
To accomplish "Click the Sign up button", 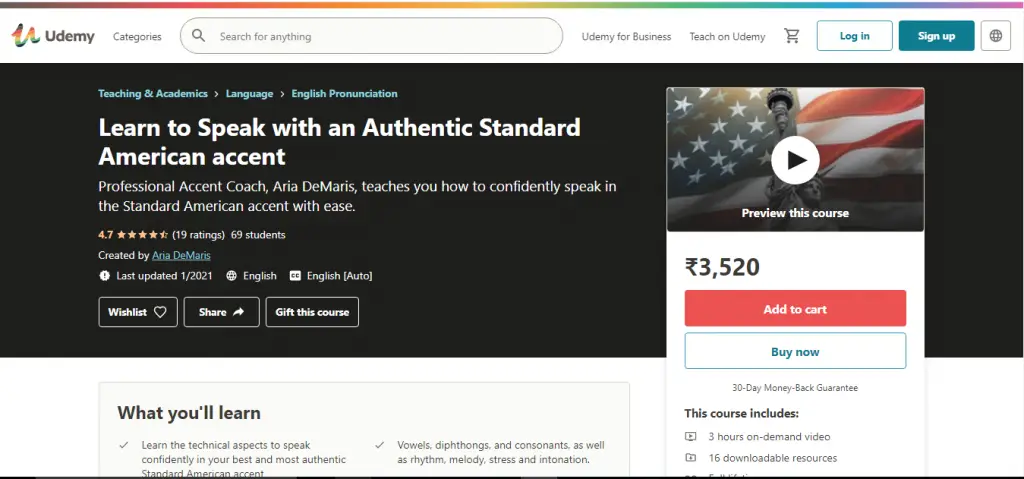I will (936, 36).
